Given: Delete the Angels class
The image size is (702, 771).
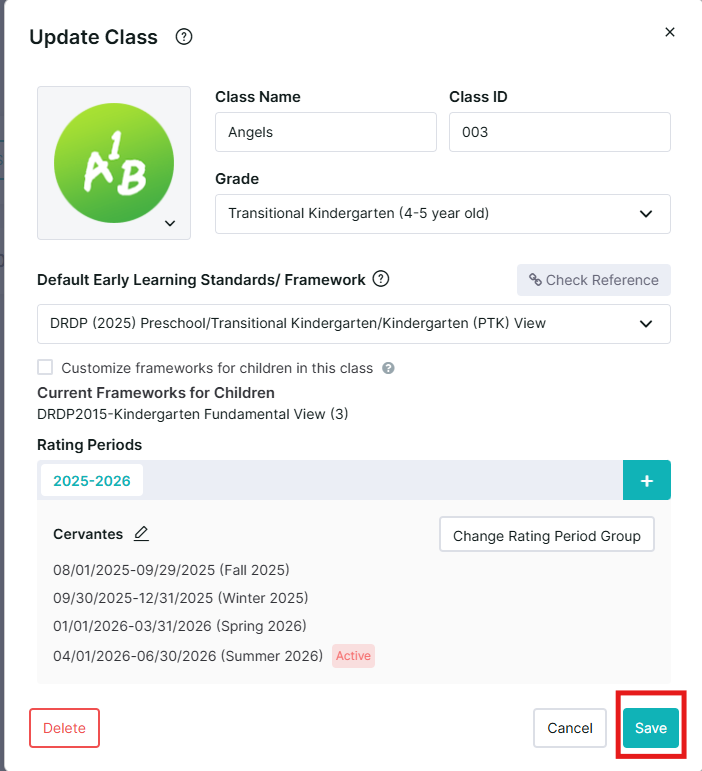Looking at the screenshot, I should (x=64, y=728).
